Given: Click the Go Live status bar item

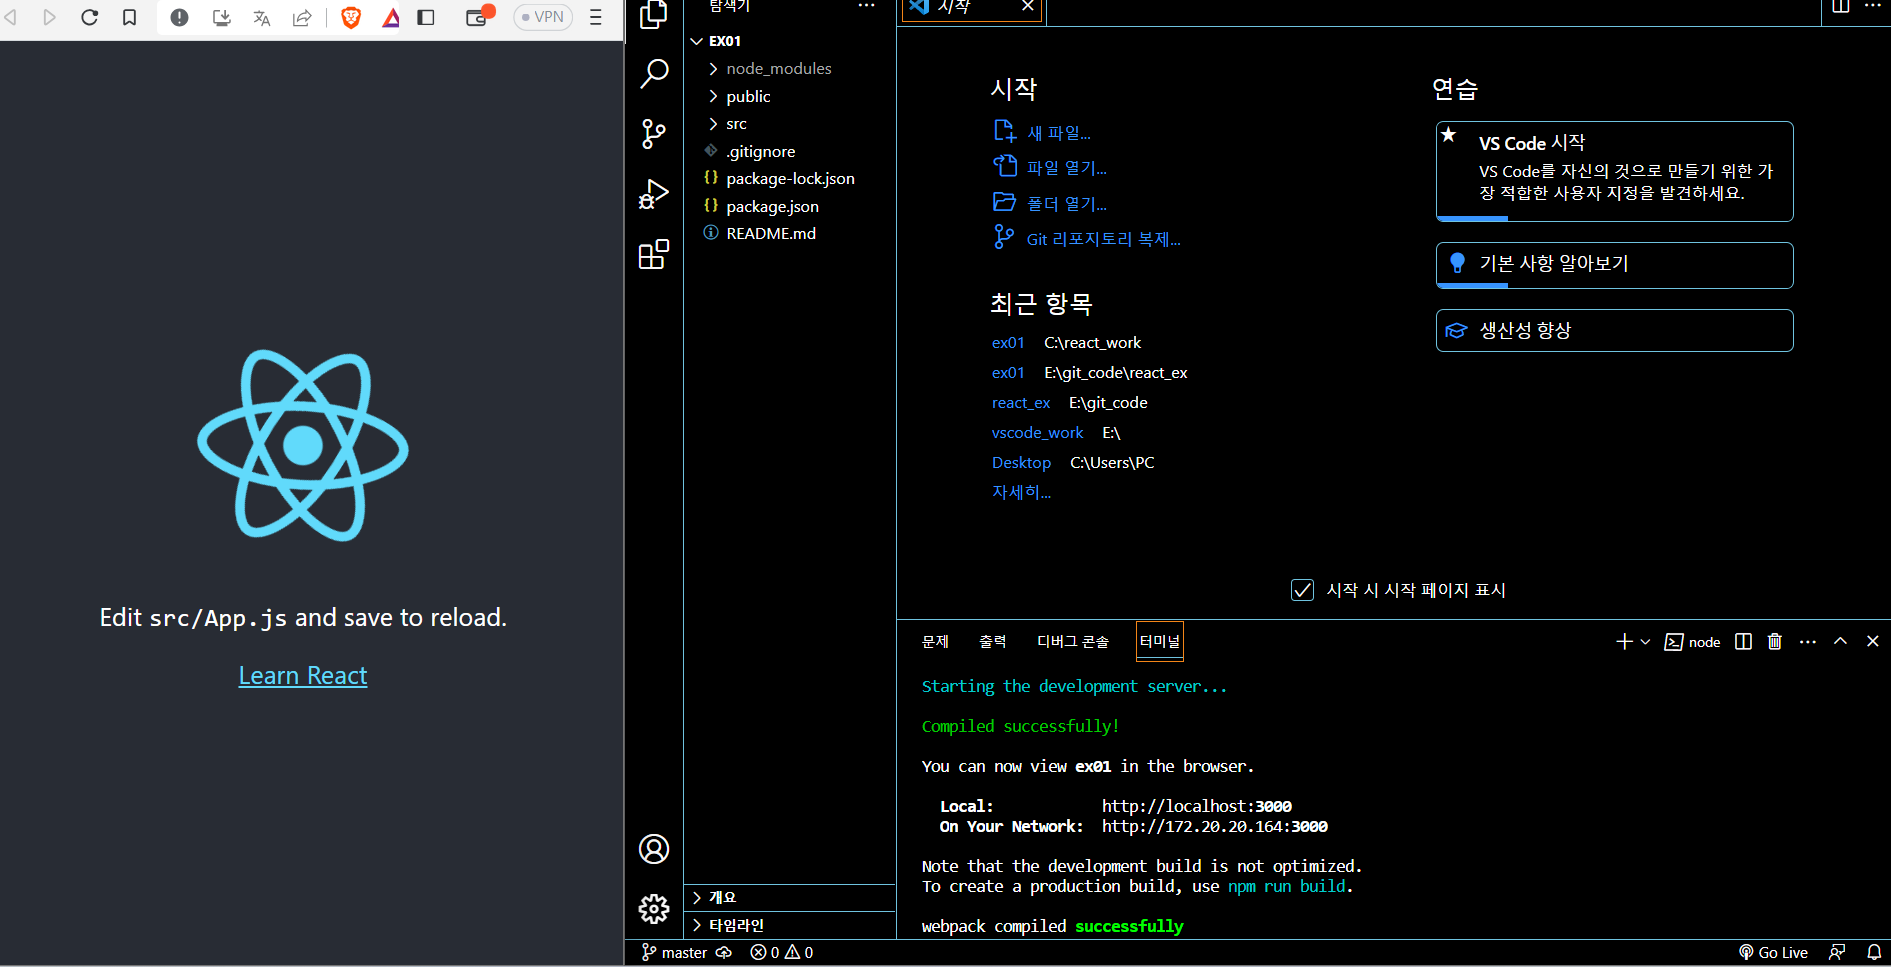Looking at the screenshot, I should [x=1774, y=952].
